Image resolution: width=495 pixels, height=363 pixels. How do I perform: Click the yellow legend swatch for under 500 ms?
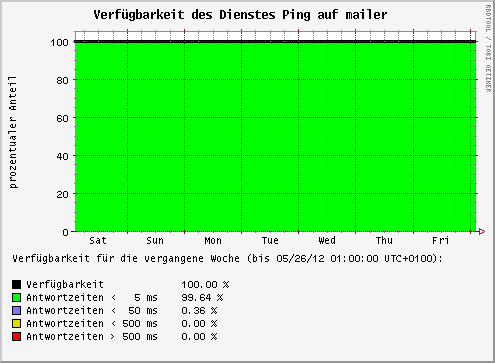point(16,323)
